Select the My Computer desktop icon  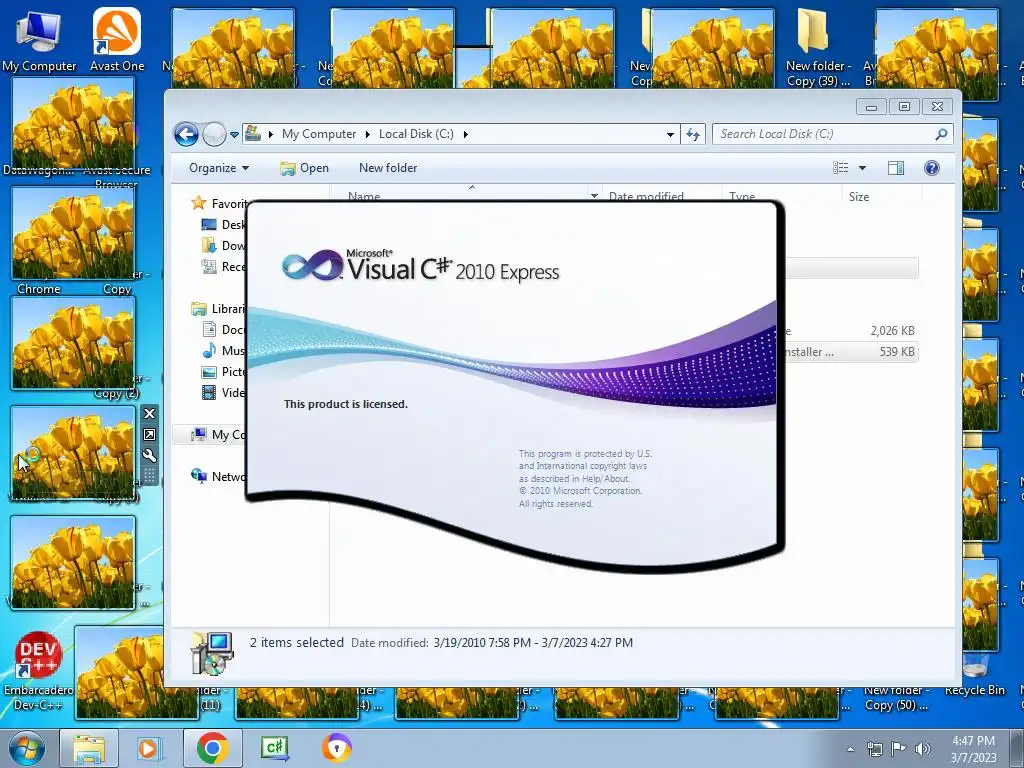[x=39, y=40]
